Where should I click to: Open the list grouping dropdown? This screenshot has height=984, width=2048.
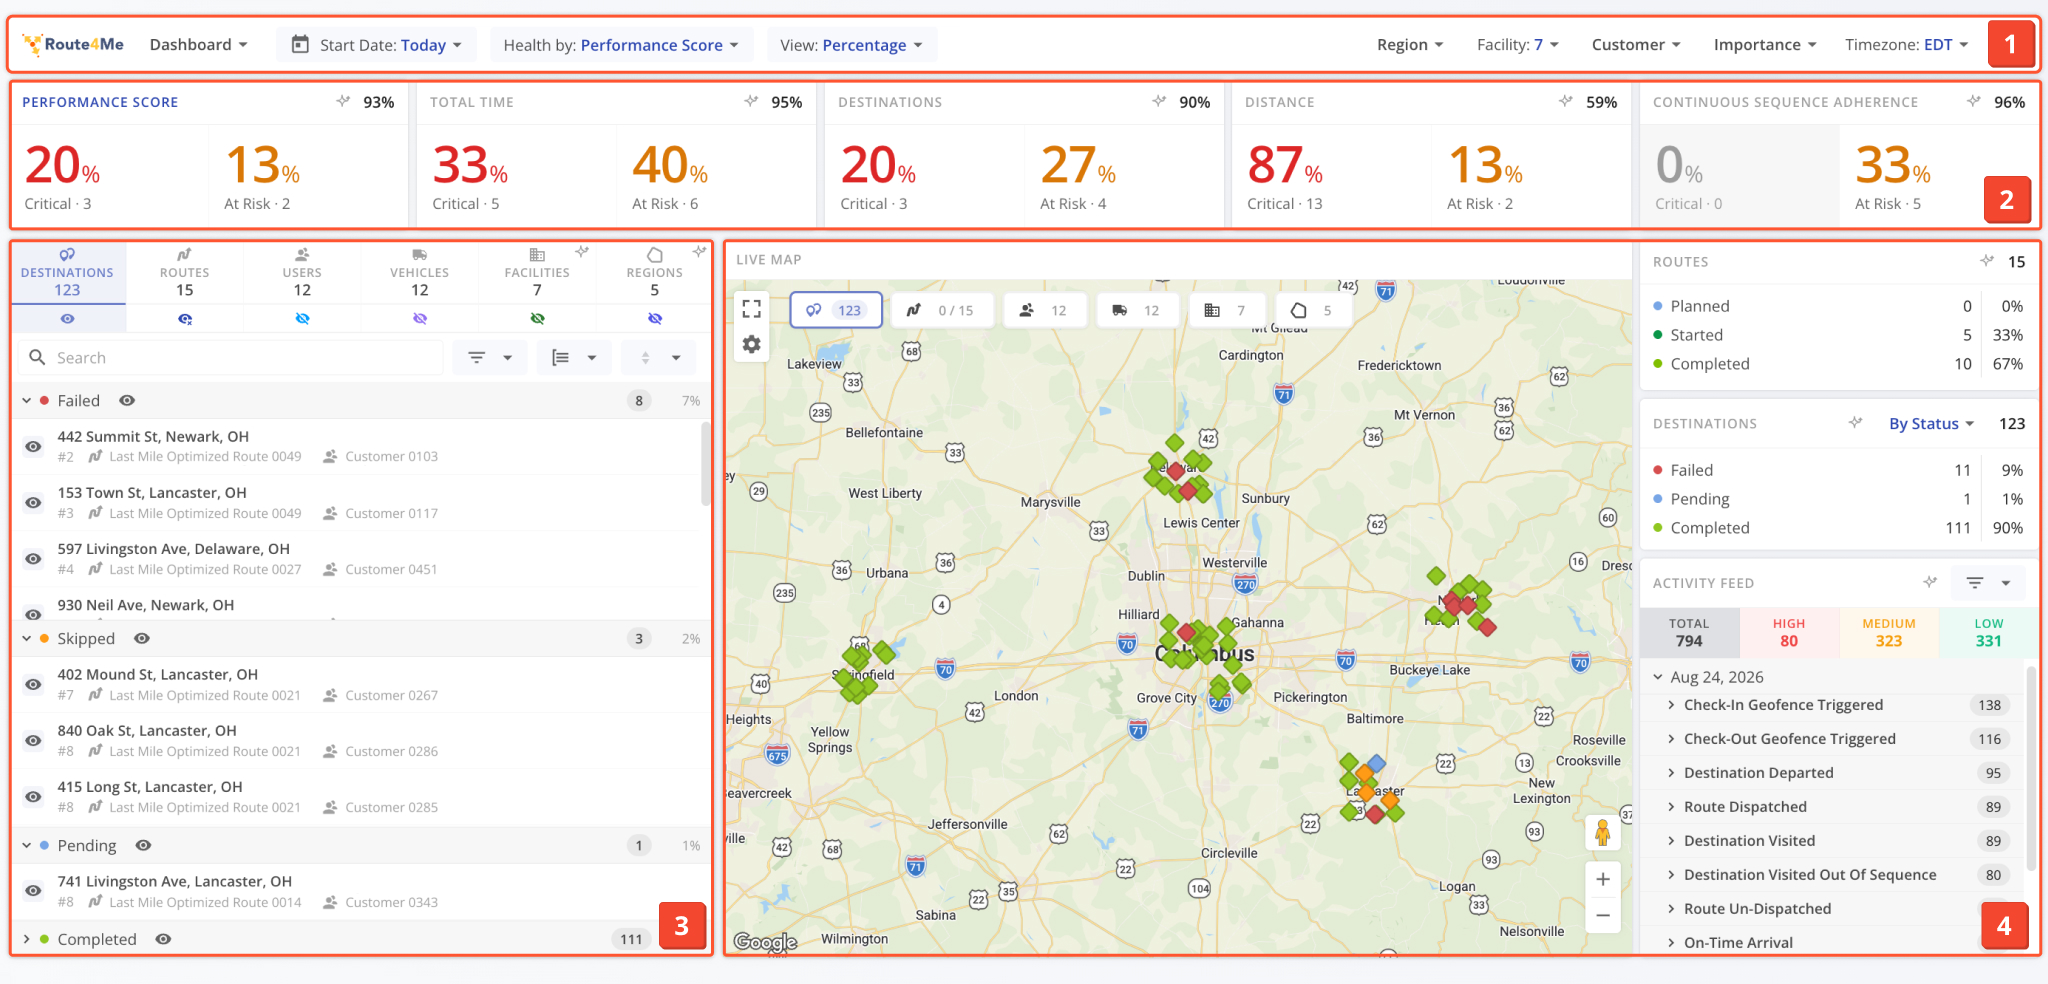[574, 357]
